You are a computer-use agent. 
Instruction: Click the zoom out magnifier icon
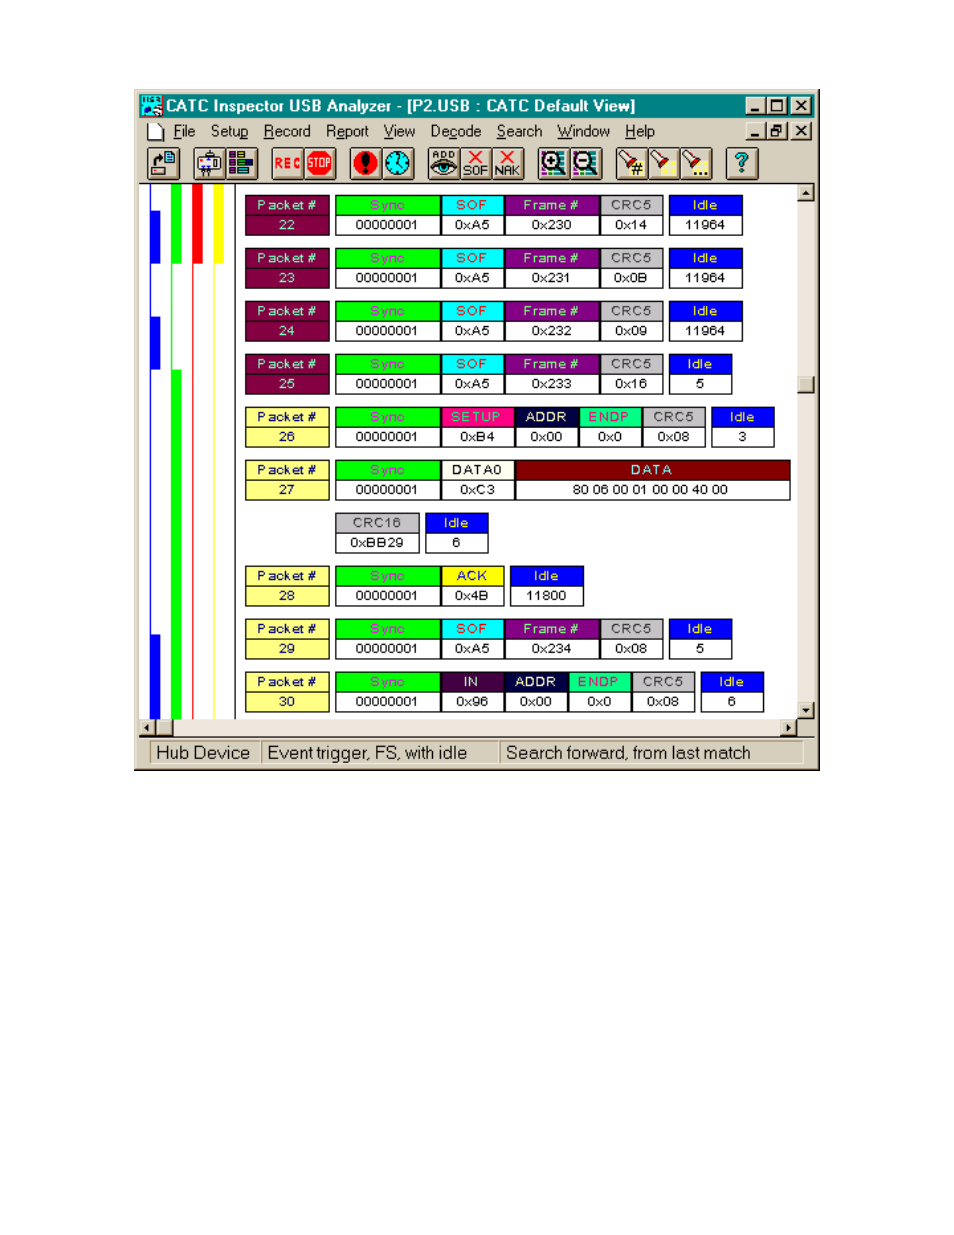(x=585, y=163)
